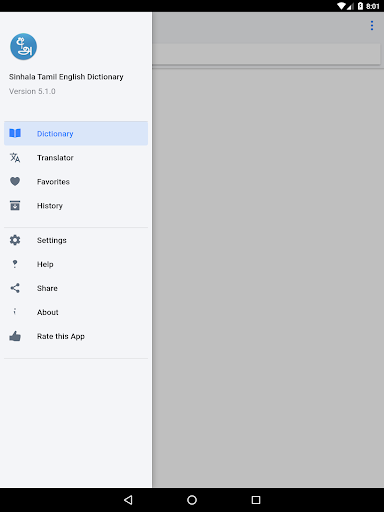Image resolution: width=384 pixels, height=512 pixels.
Task: Tap the Share network icon
Action: (15, 288)
